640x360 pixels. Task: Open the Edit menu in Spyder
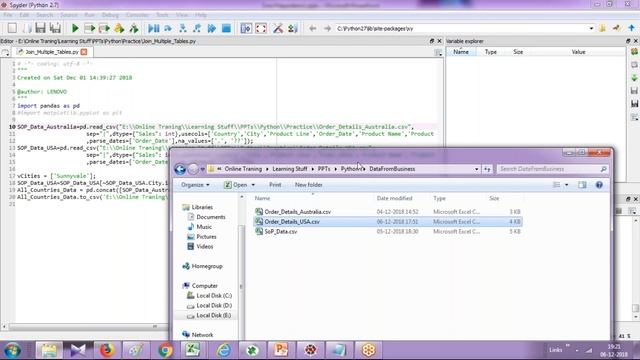click(x=24, y=15)
